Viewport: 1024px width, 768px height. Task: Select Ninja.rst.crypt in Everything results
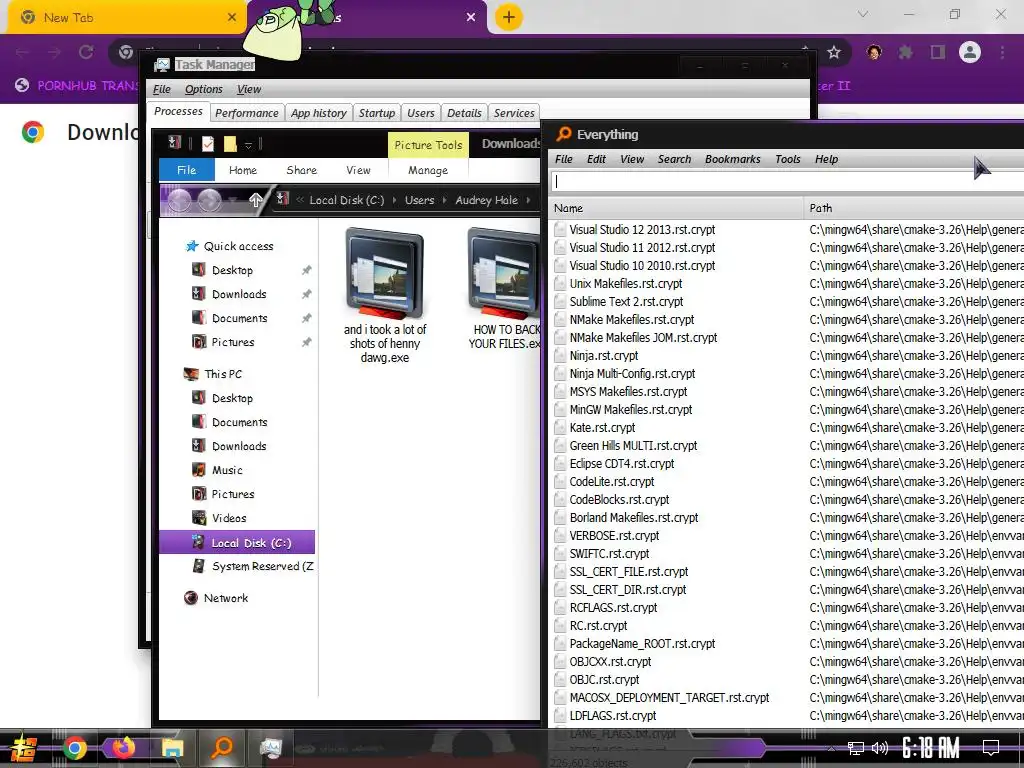click(603, 356)
